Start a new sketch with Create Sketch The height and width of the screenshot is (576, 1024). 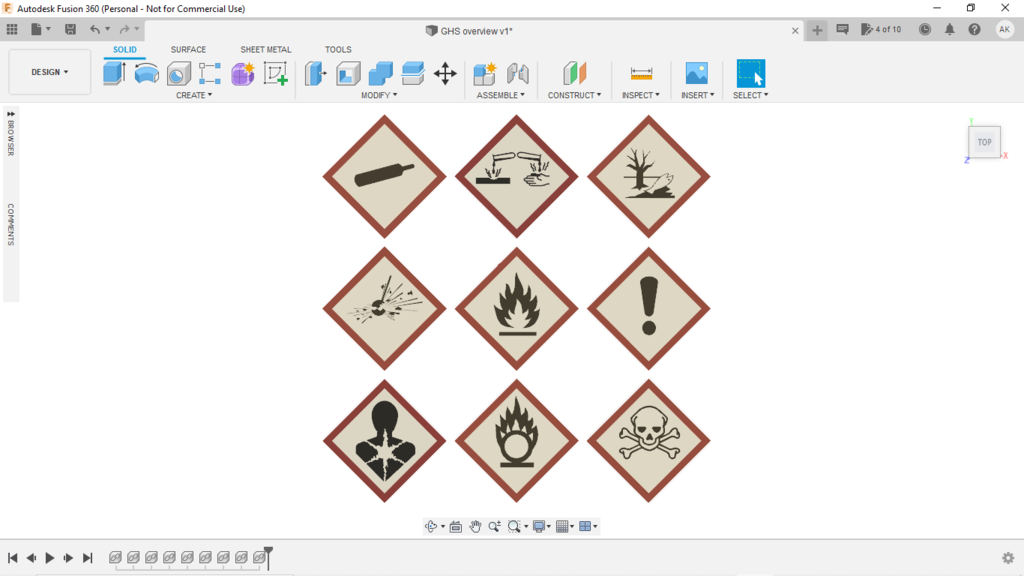point(275,74)
